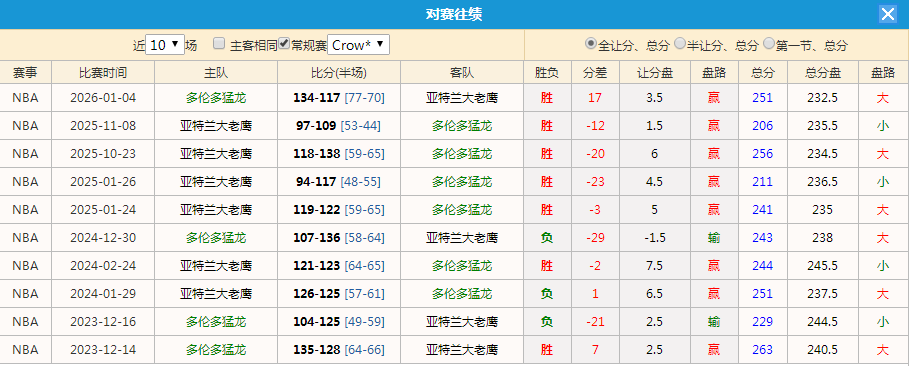Click half-time score [53-44]
This screenshot has width=909, height=366.
(361, 125)
